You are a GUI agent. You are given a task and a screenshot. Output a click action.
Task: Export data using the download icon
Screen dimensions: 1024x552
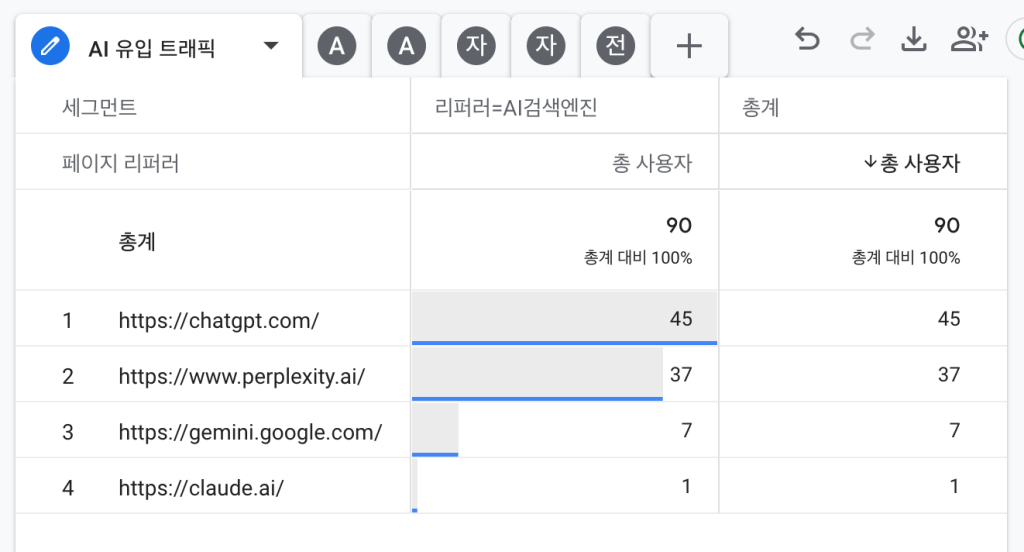point(914,40)
